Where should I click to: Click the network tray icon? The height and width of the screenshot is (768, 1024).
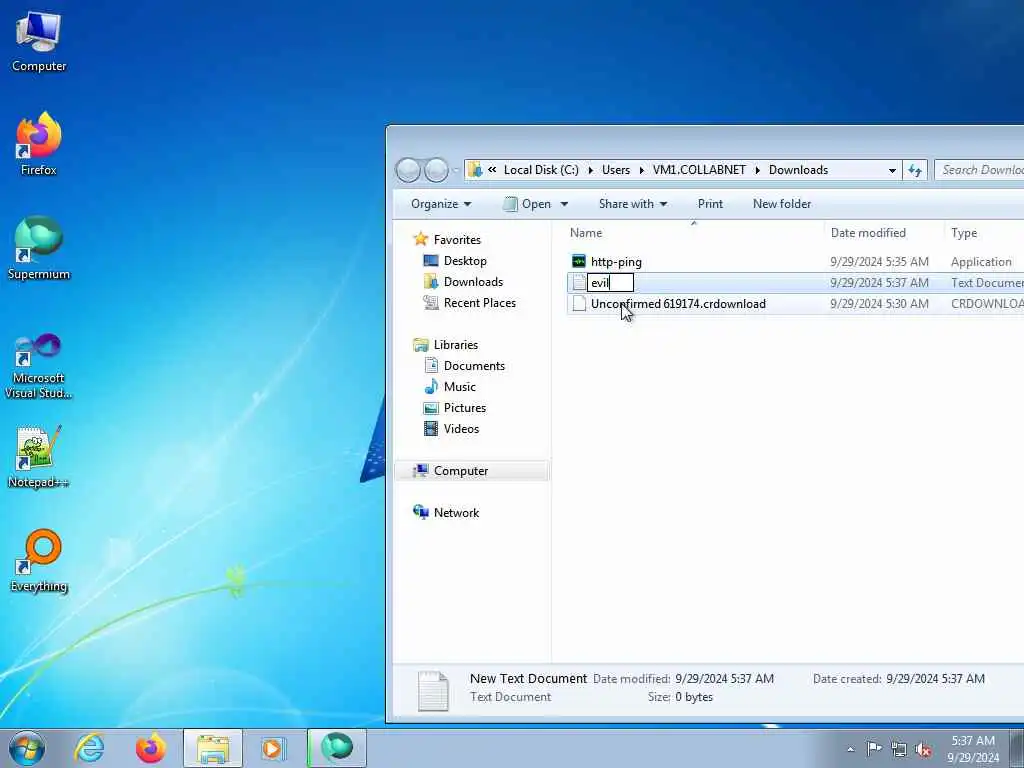(x=899, y=749)
